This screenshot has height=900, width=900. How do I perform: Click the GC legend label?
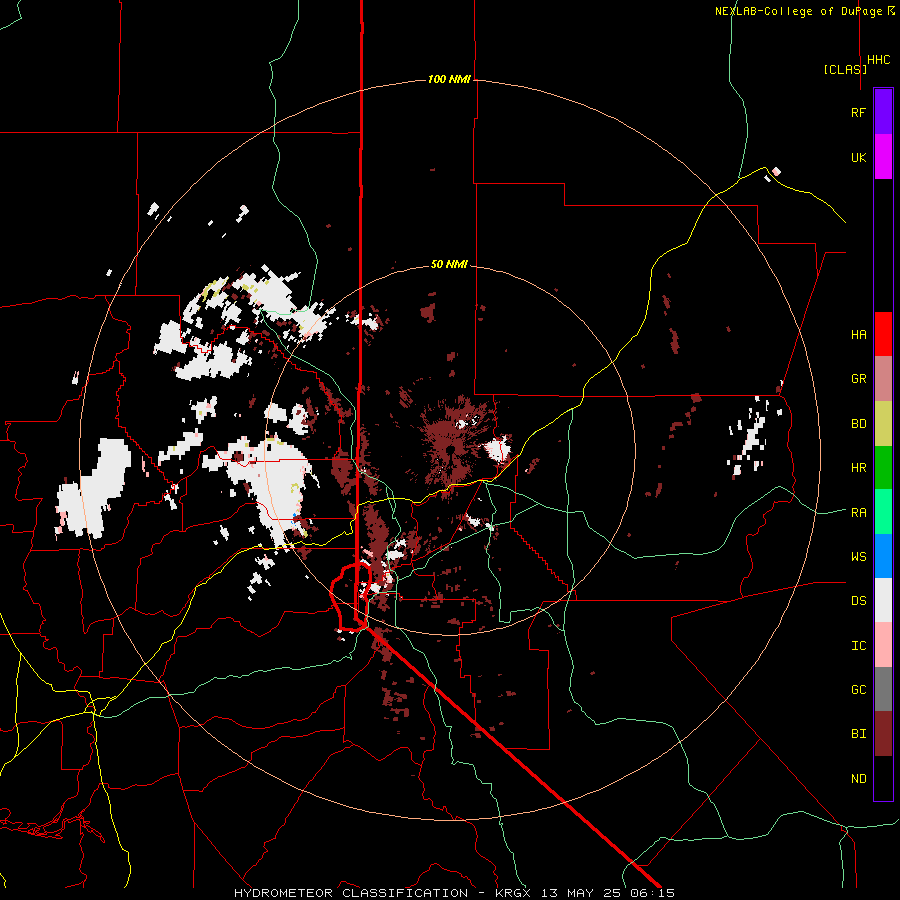858,689
